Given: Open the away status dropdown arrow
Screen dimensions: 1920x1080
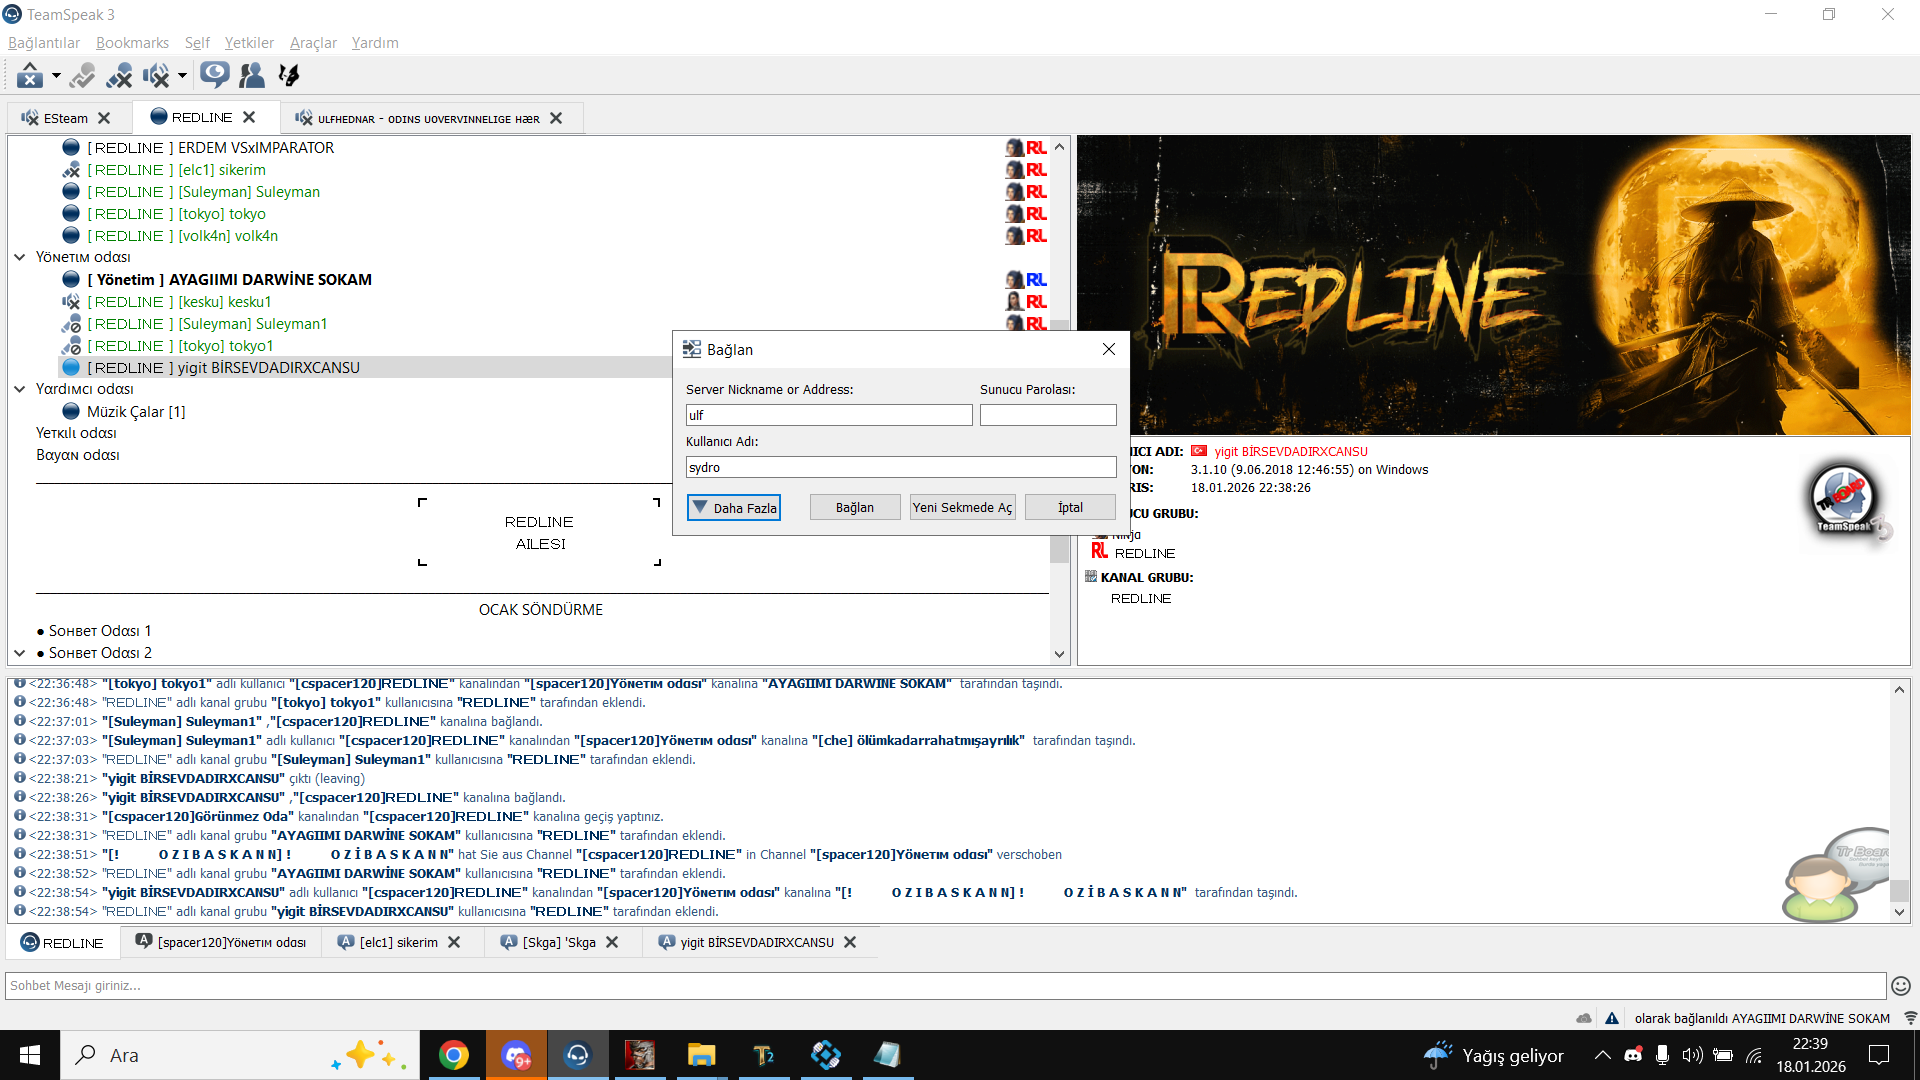Looking at the screenshot, I should pyautogui.click(x=56, y=75).
